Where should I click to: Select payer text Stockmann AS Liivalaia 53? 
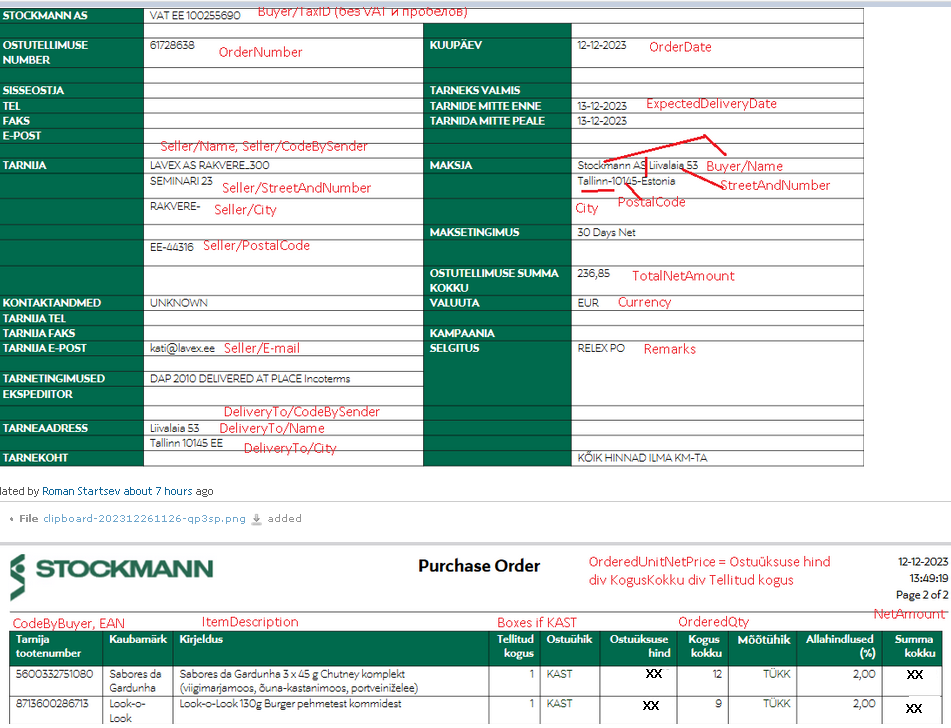(x=637, y=165)
